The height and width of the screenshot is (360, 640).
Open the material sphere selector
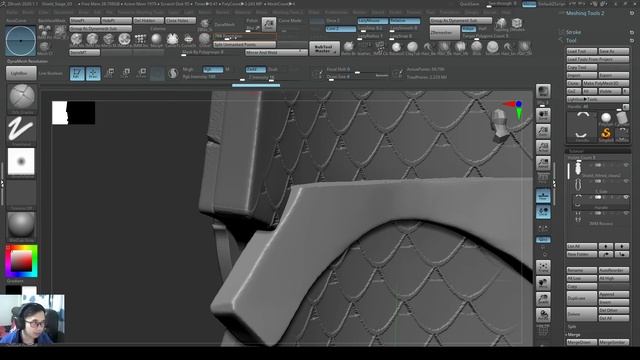(22, 225)
